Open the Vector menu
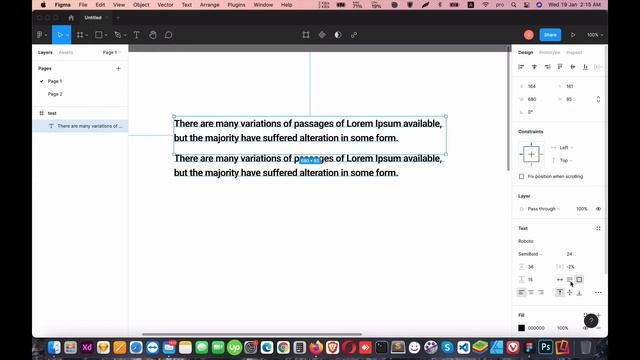This screenshot has width=640, height=360. (165, 5)
